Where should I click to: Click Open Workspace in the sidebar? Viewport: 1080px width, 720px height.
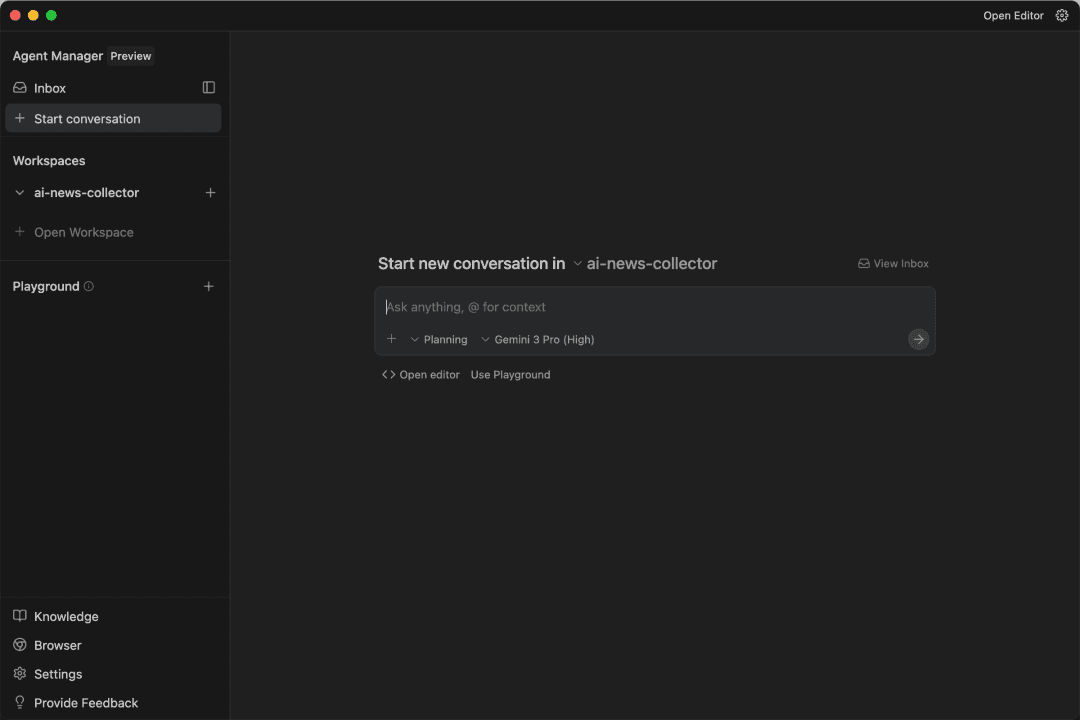[x=83, y=232]
